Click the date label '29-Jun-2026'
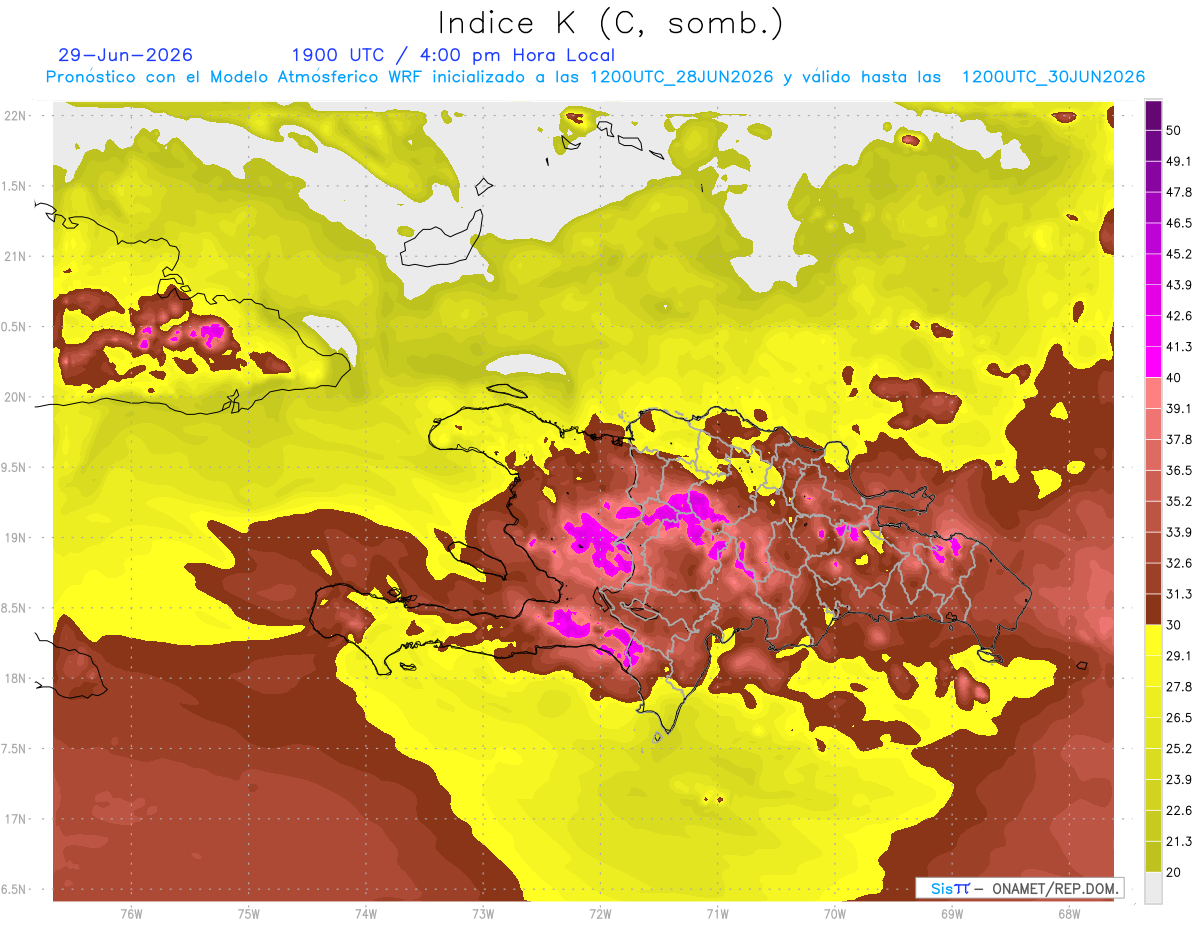The height and width of the screenshot is (927, 1200). click(x=126, y=55)
